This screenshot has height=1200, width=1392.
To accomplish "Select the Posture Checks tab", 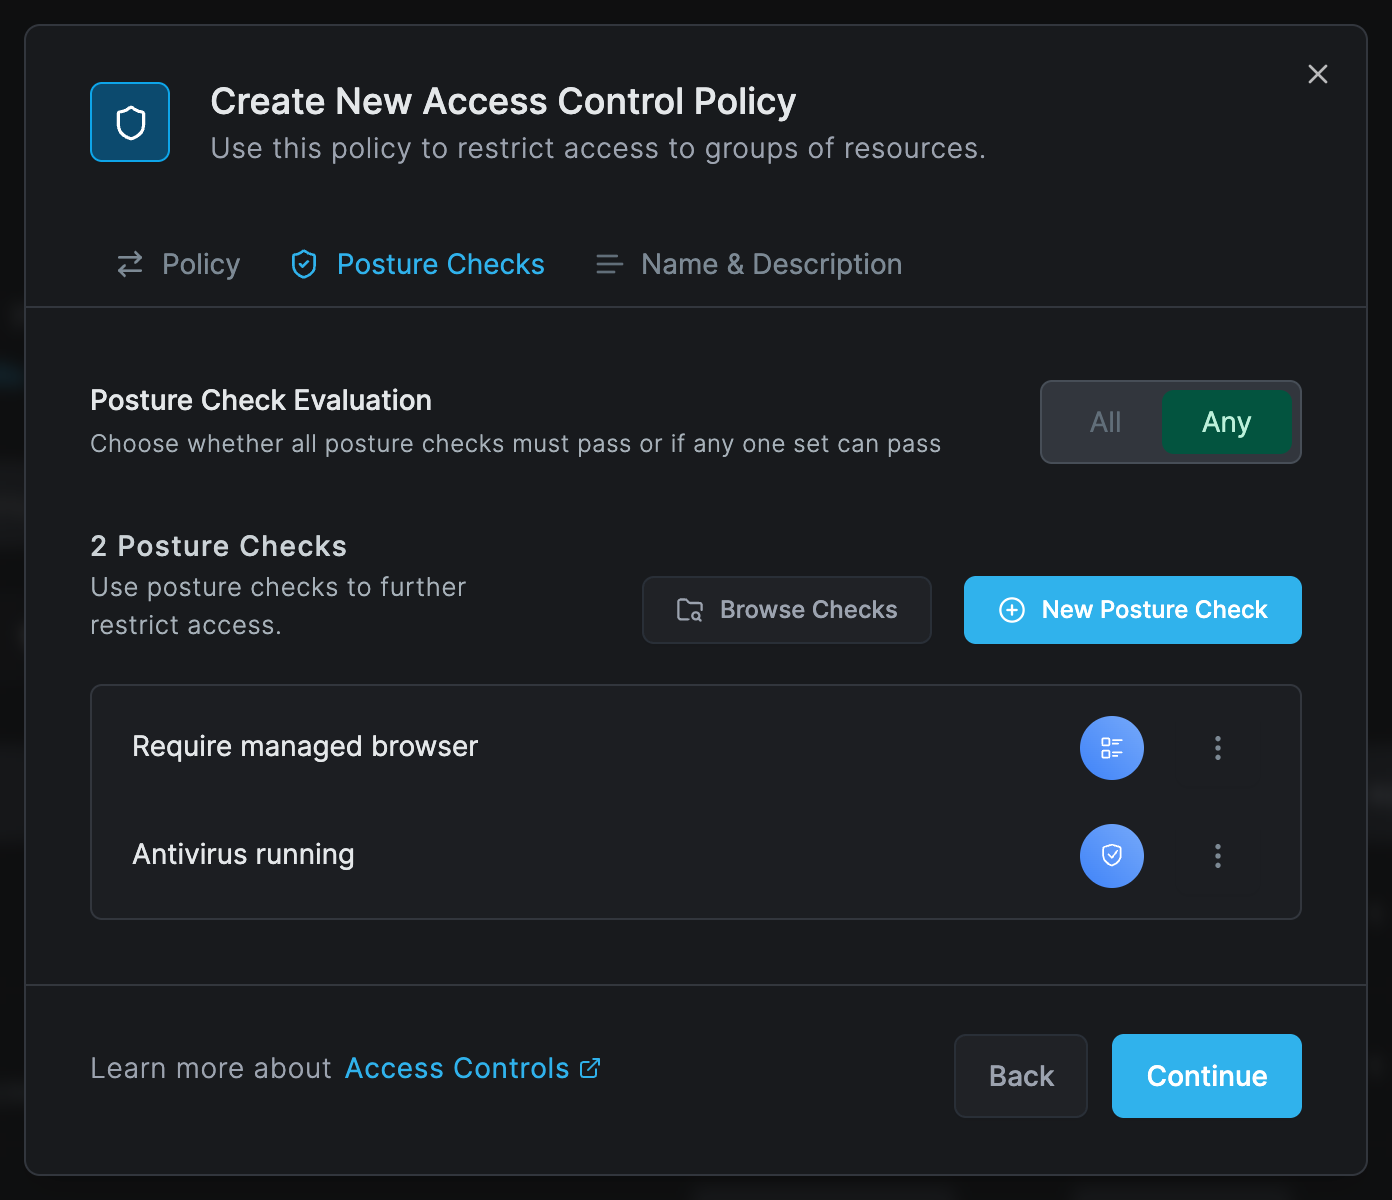I will [417, 264].
